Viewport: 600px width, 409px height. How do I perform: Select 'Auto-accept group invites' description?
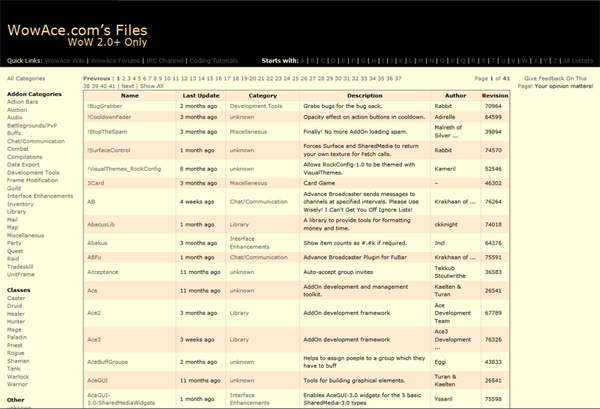(x=338, y=272)
